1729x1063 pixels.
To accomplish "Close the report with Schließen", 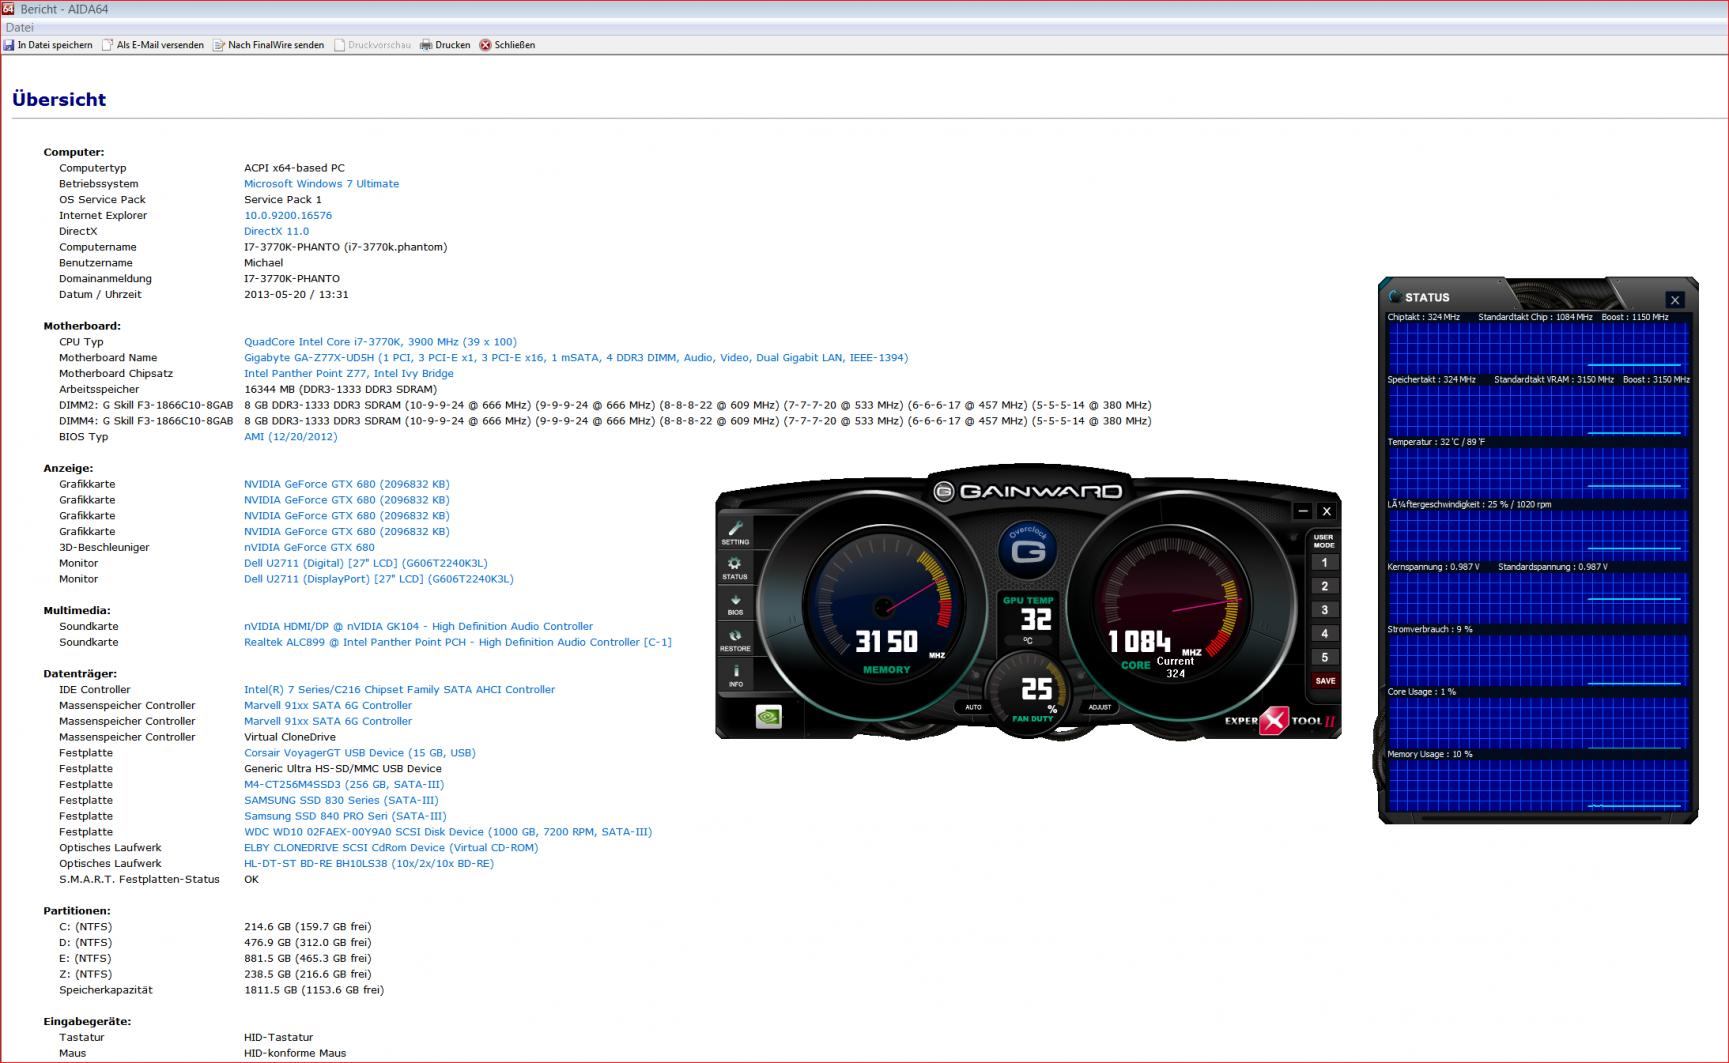I will (x=507, y=45).
